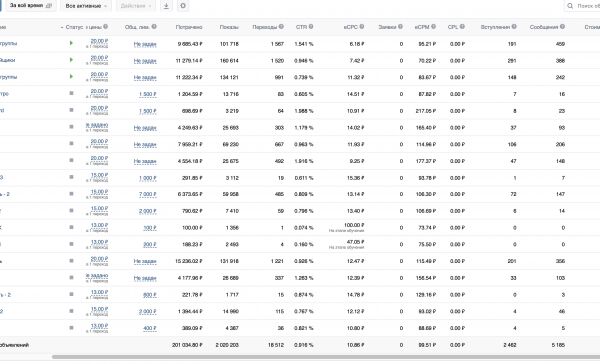Click stopped status square in 698.69 ₽ row
Image resolution: width=600 pixels, height=364 pixels.
pos(71,110)
